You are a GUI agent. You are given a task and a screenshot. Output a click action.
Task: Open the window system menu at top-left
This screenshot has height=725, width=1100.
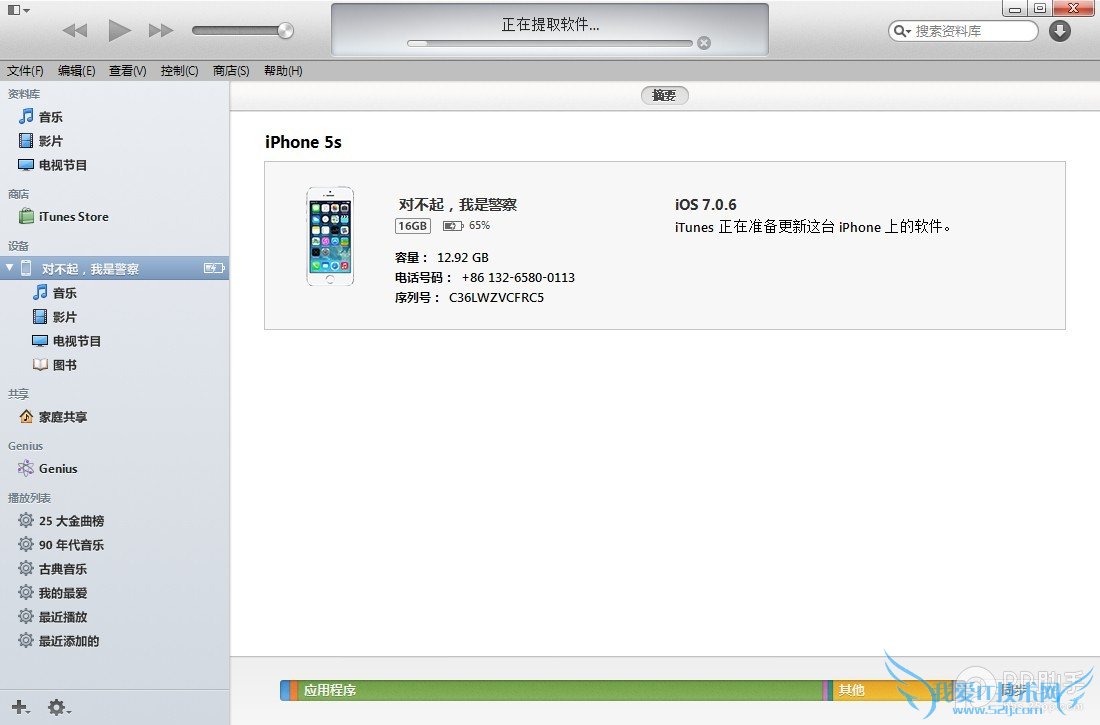(x=14, y=8)
